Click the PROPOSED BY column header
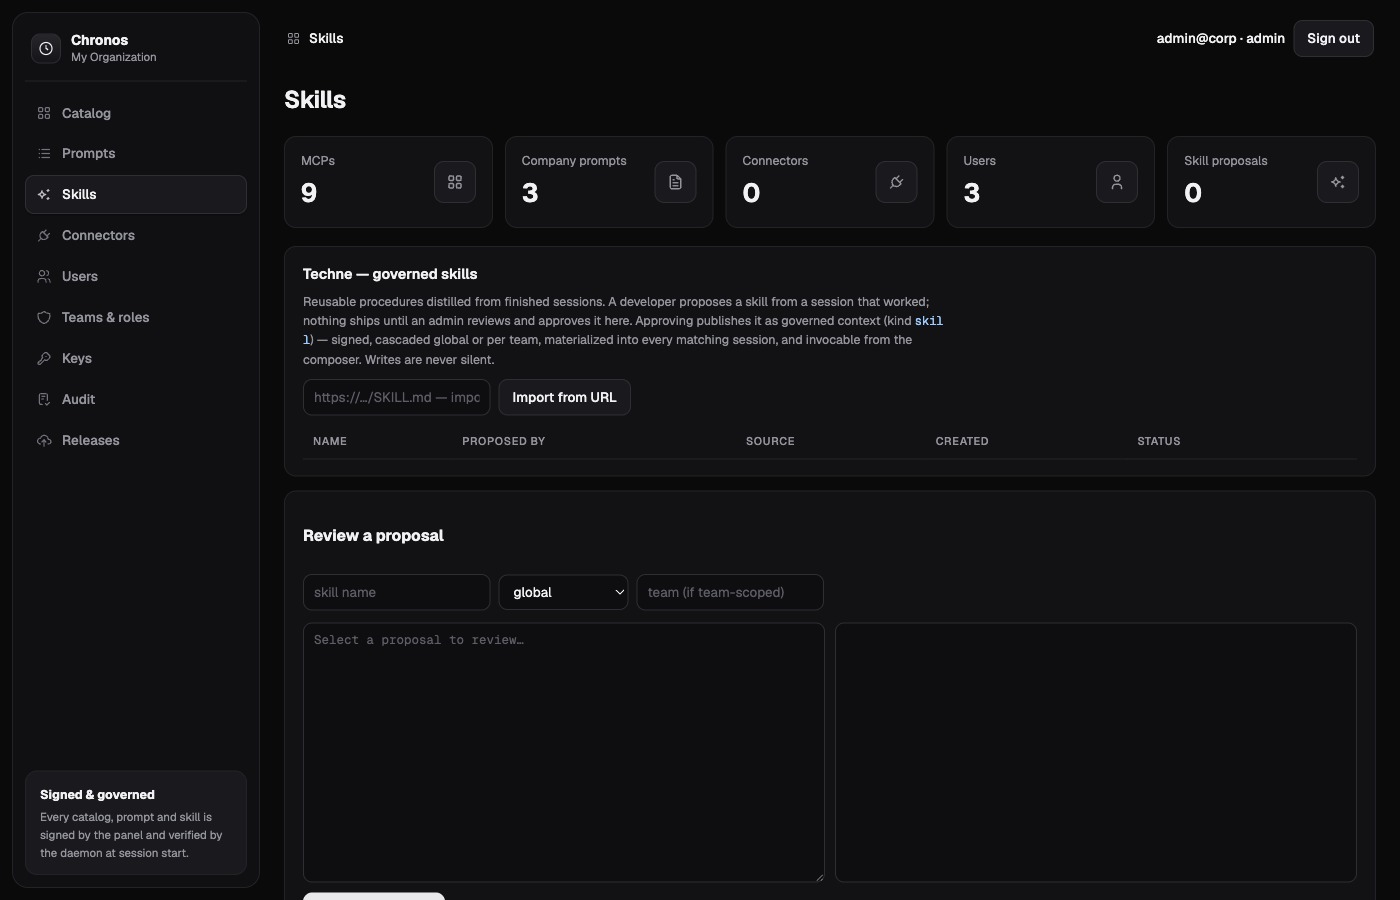 click(504, 441)
